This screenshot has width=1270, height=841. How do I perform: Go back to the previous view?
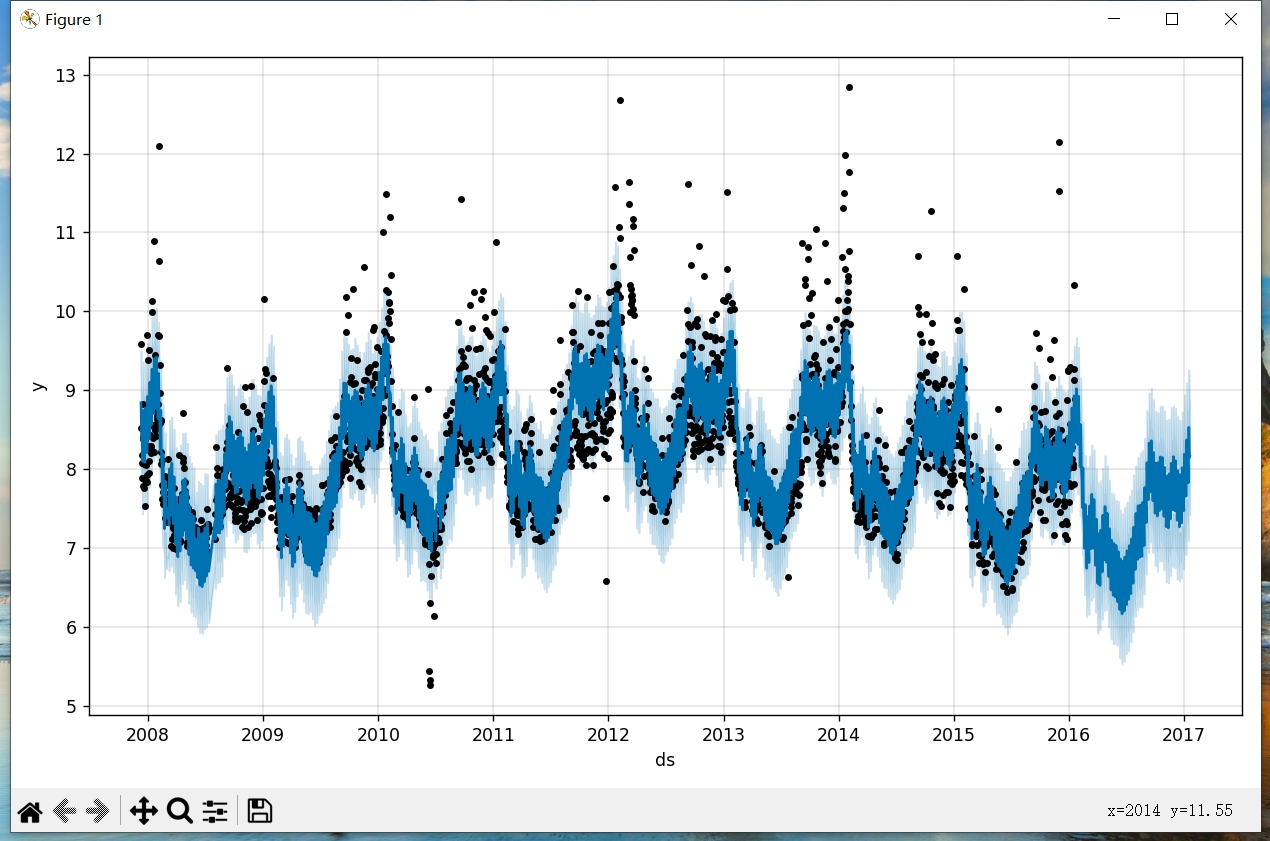(x=66, y=811)
